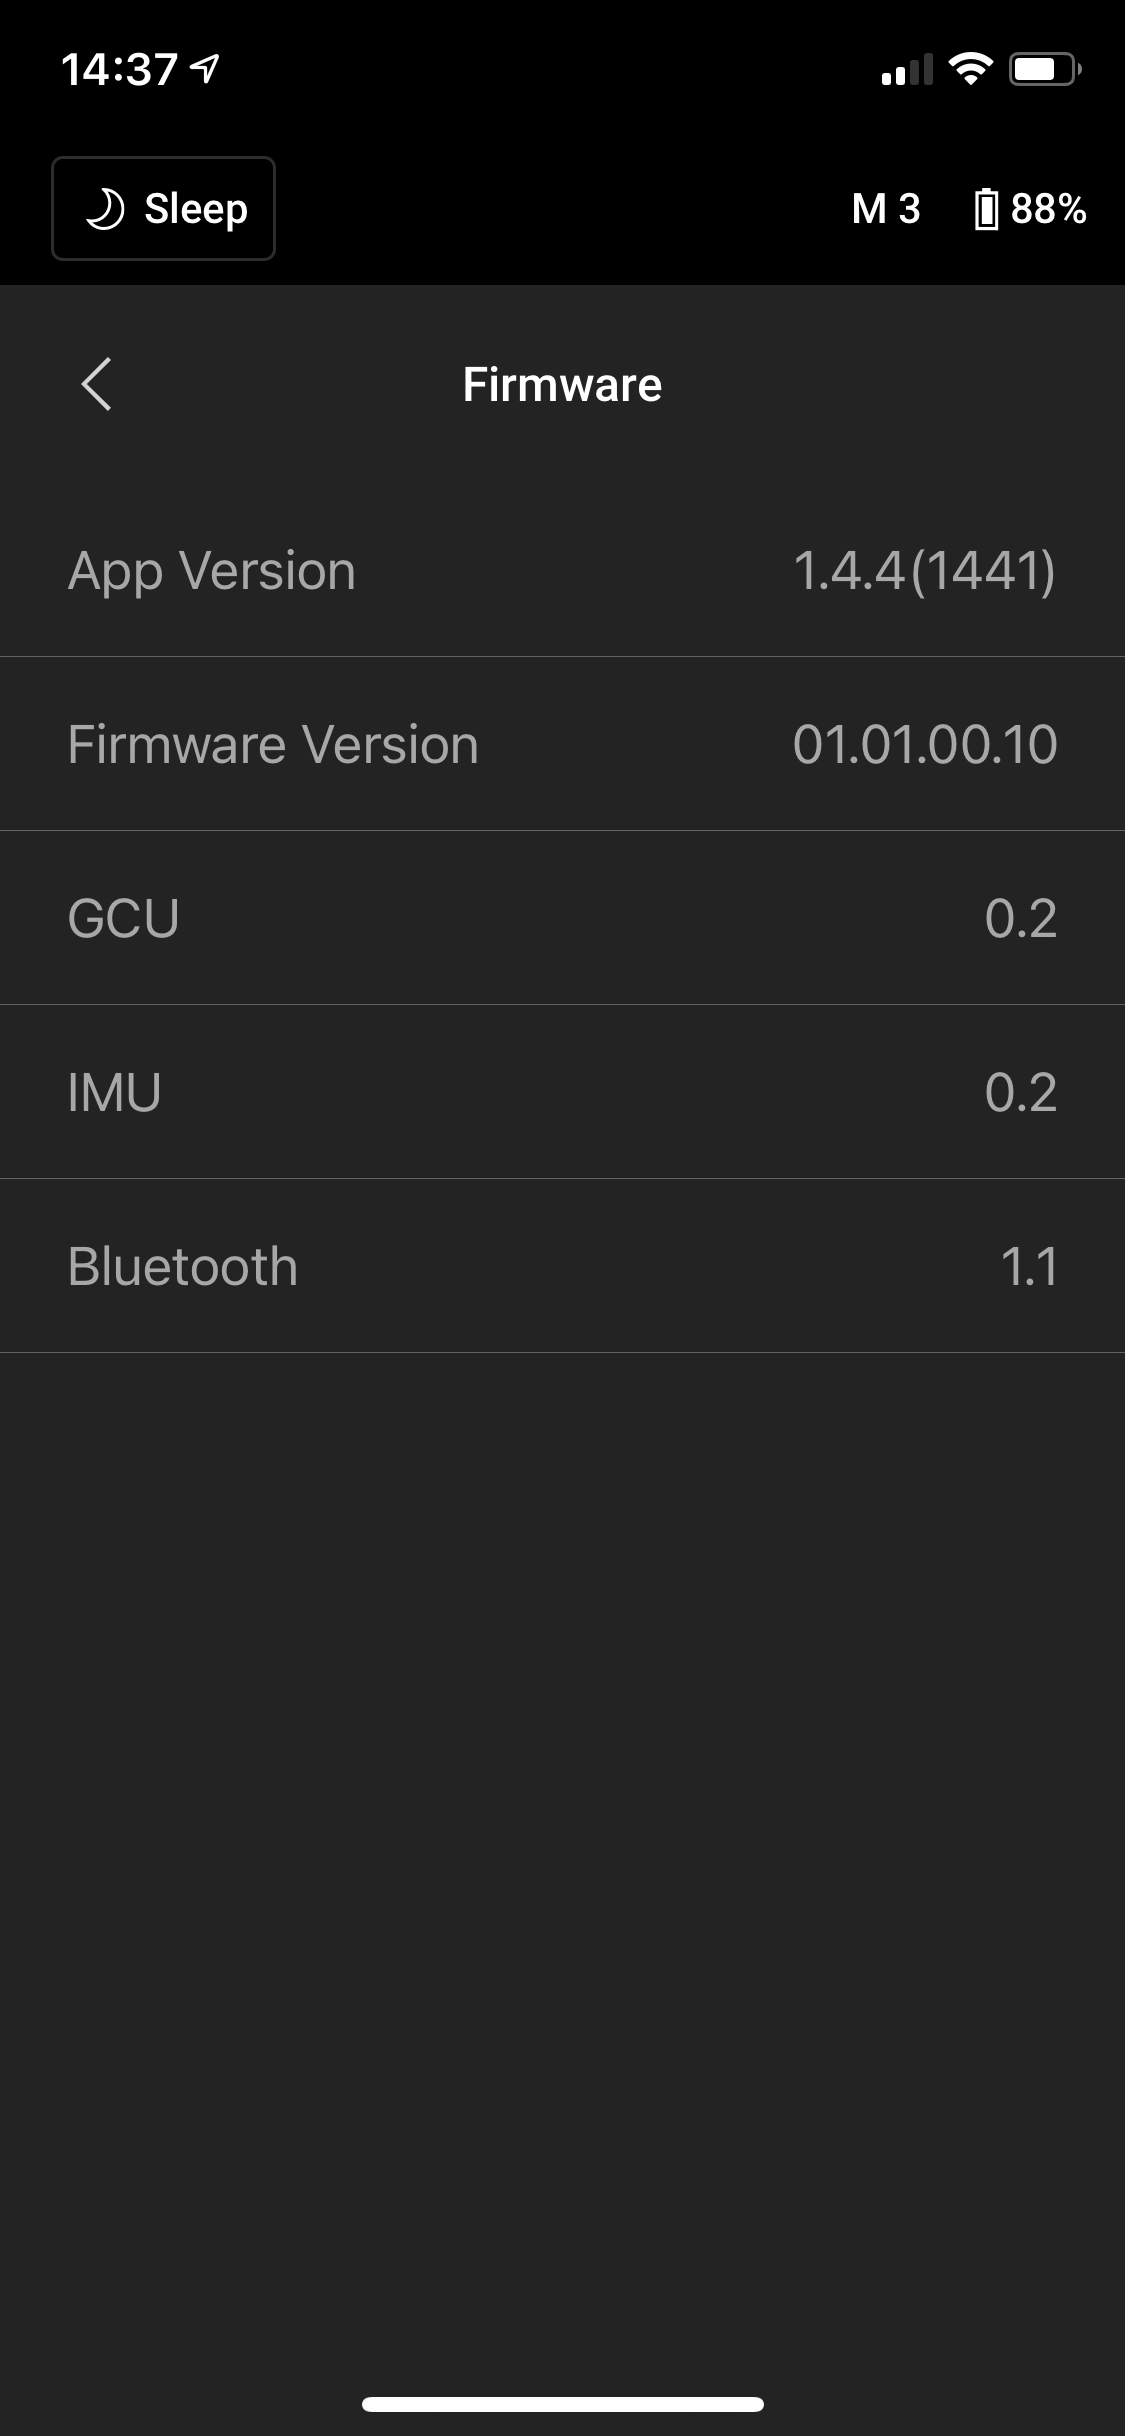Viewport: 1125px width, 2436px height.
Task: Tap the Firmware page title
Action: [562, 385]
